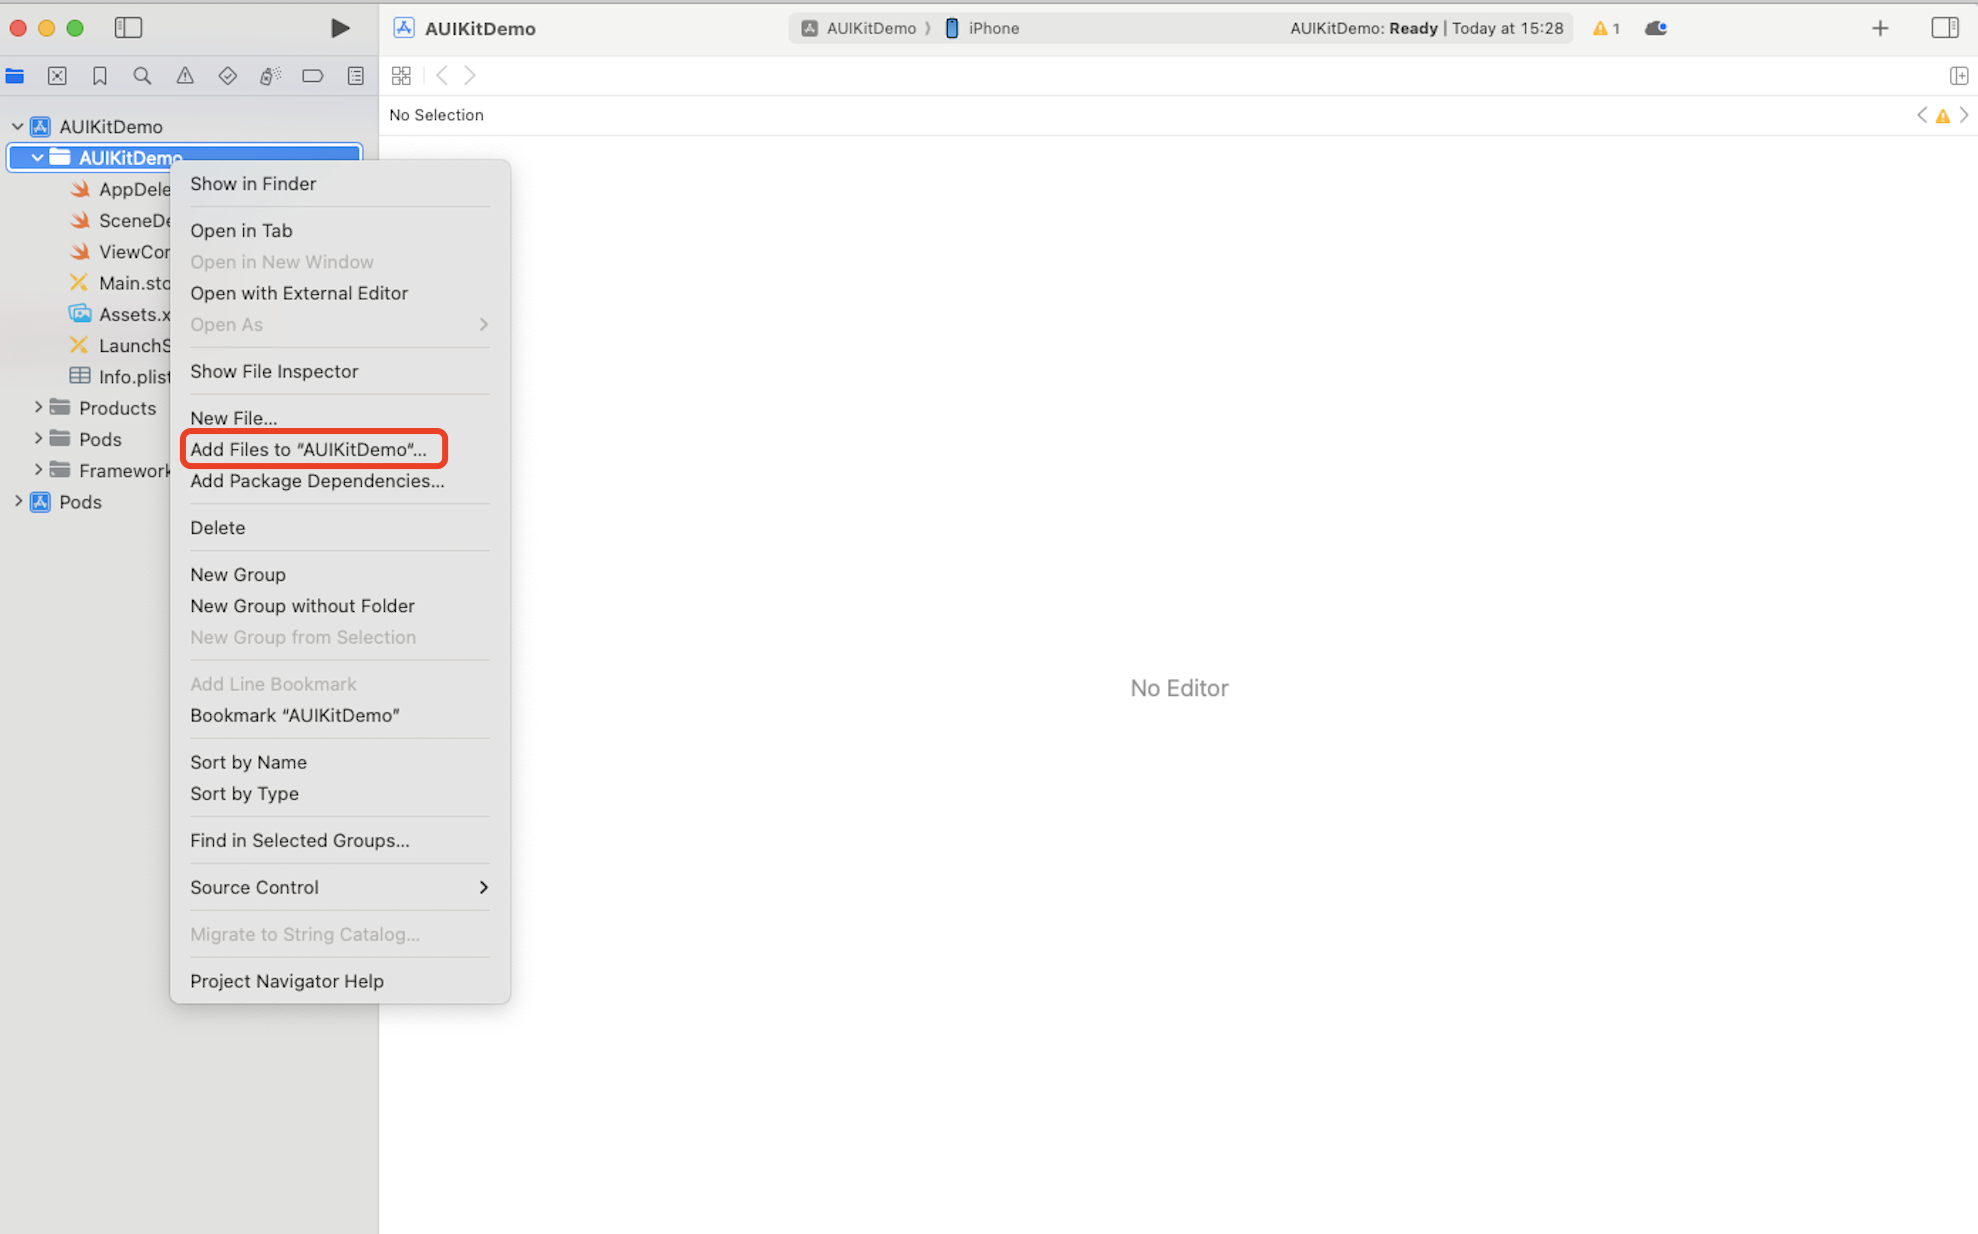Add an editor on the right
This screenshot has width=1978, height=1234.
pos(1959,76)
